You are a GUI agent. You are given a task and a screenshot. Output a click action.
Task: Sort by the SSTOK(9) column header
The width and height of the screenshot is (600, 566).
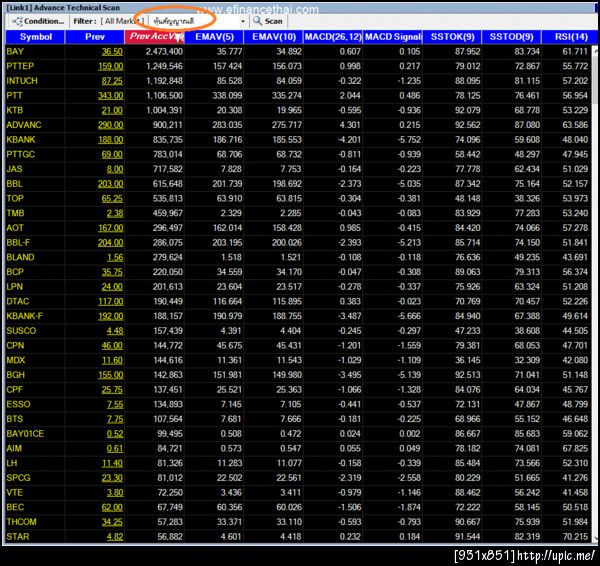point(452,37)
